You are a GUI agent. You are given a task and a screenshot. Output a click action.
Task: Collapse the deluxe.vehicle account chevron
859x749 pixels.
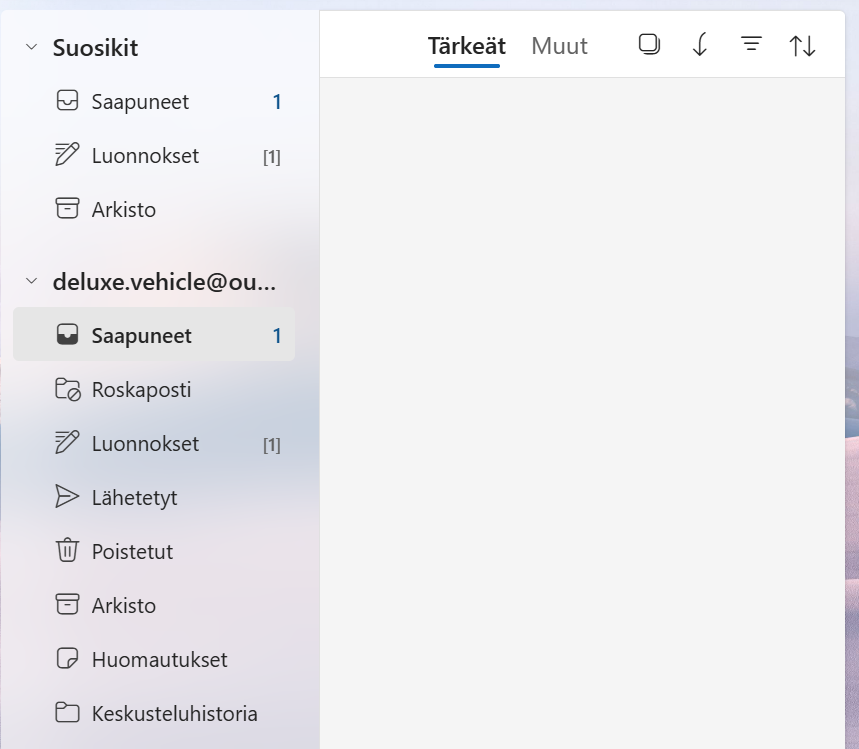32,281
